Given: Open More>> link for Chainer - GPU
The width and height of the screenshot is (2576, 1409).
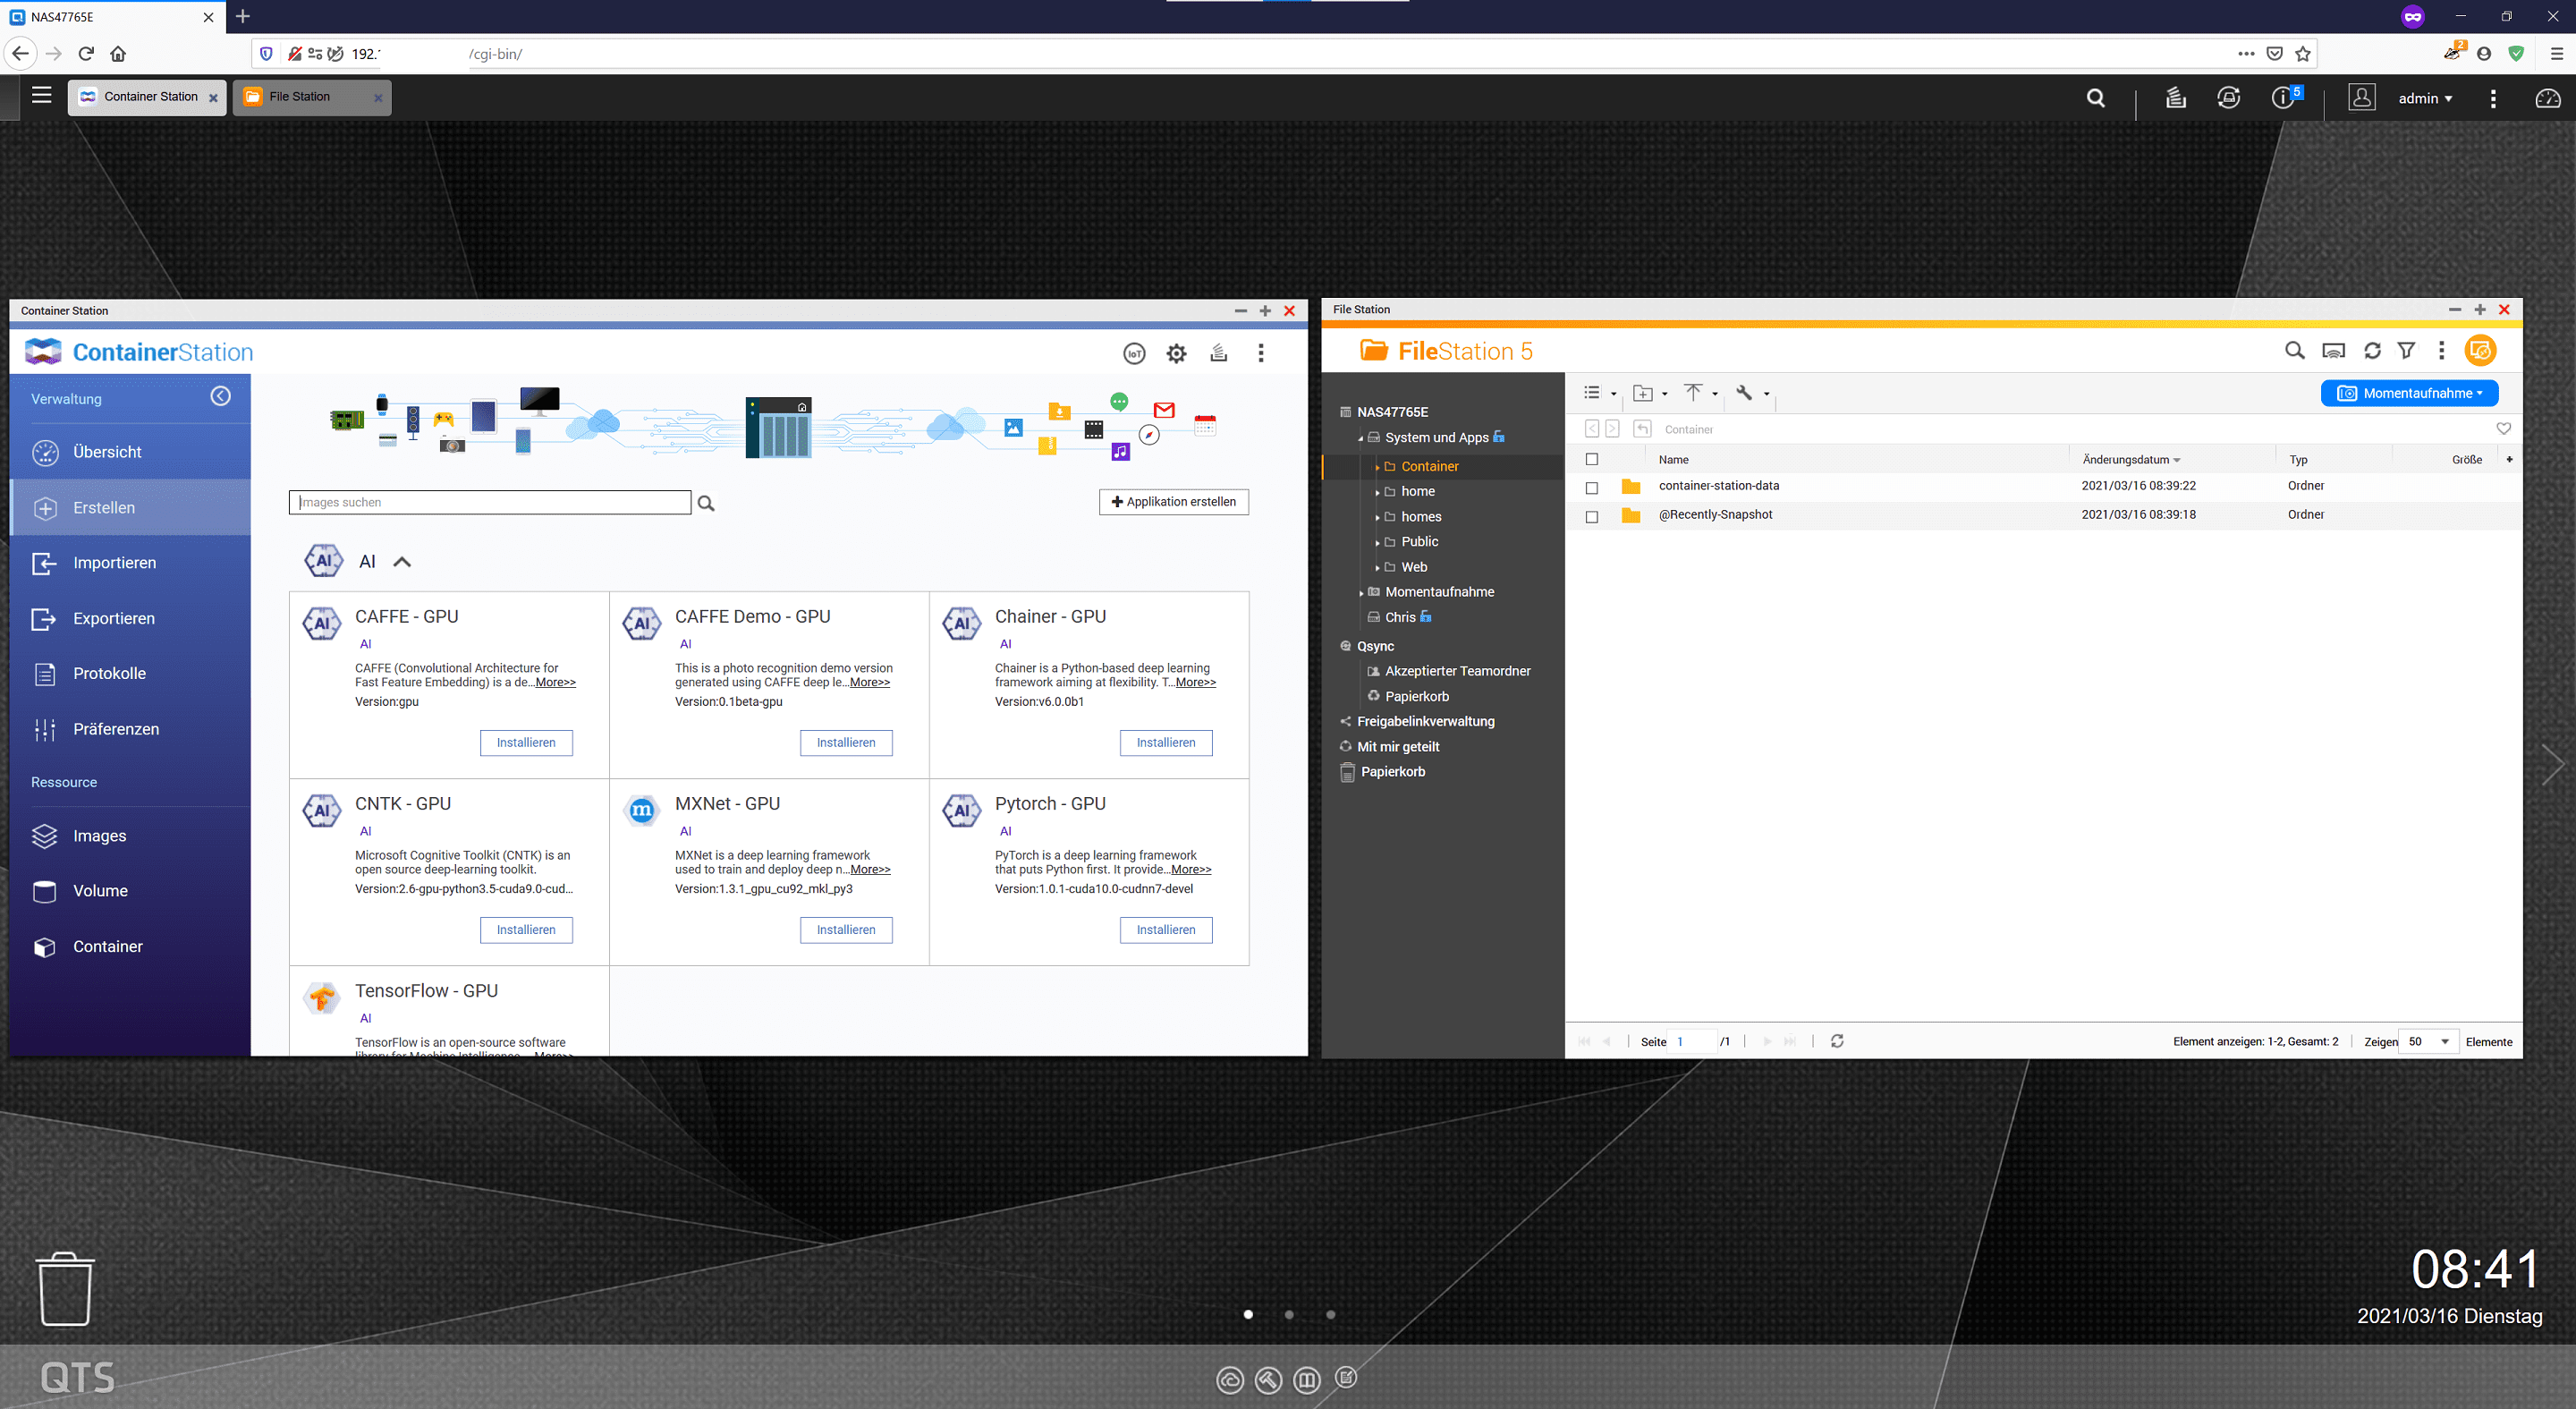Looking at the screenshot, I should point(1195,683).
